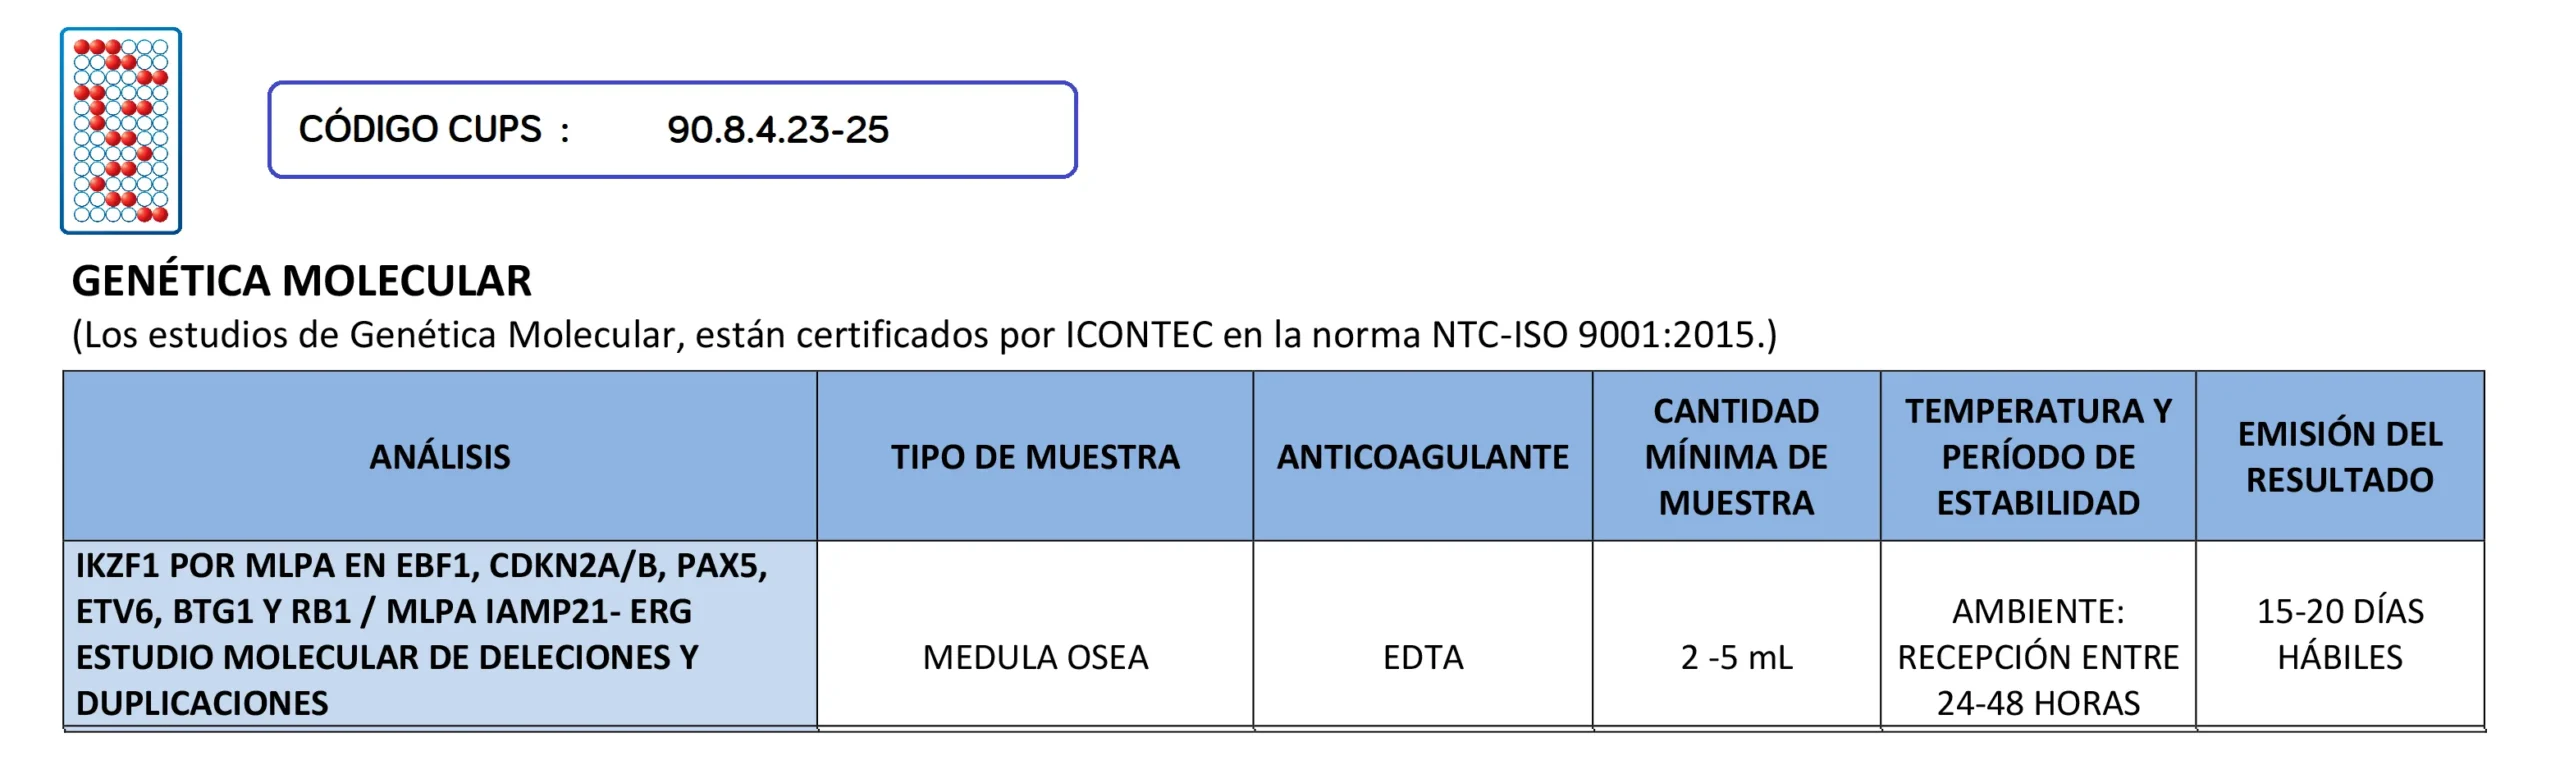Click the 15-20 DÍAS HÁBILES cell
This screenshot has height=765, width=2560.
2340,634
